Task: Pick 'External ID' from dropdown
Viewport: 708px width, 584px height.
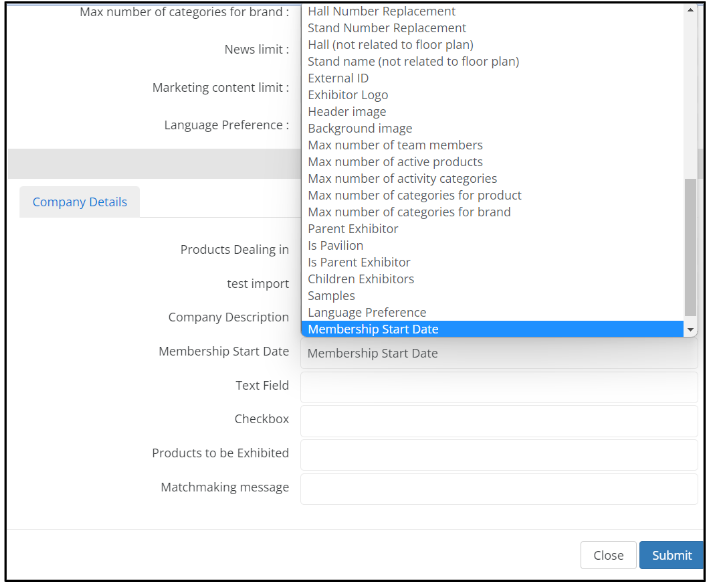Action: pyautogui.click(x=338, y=78)
